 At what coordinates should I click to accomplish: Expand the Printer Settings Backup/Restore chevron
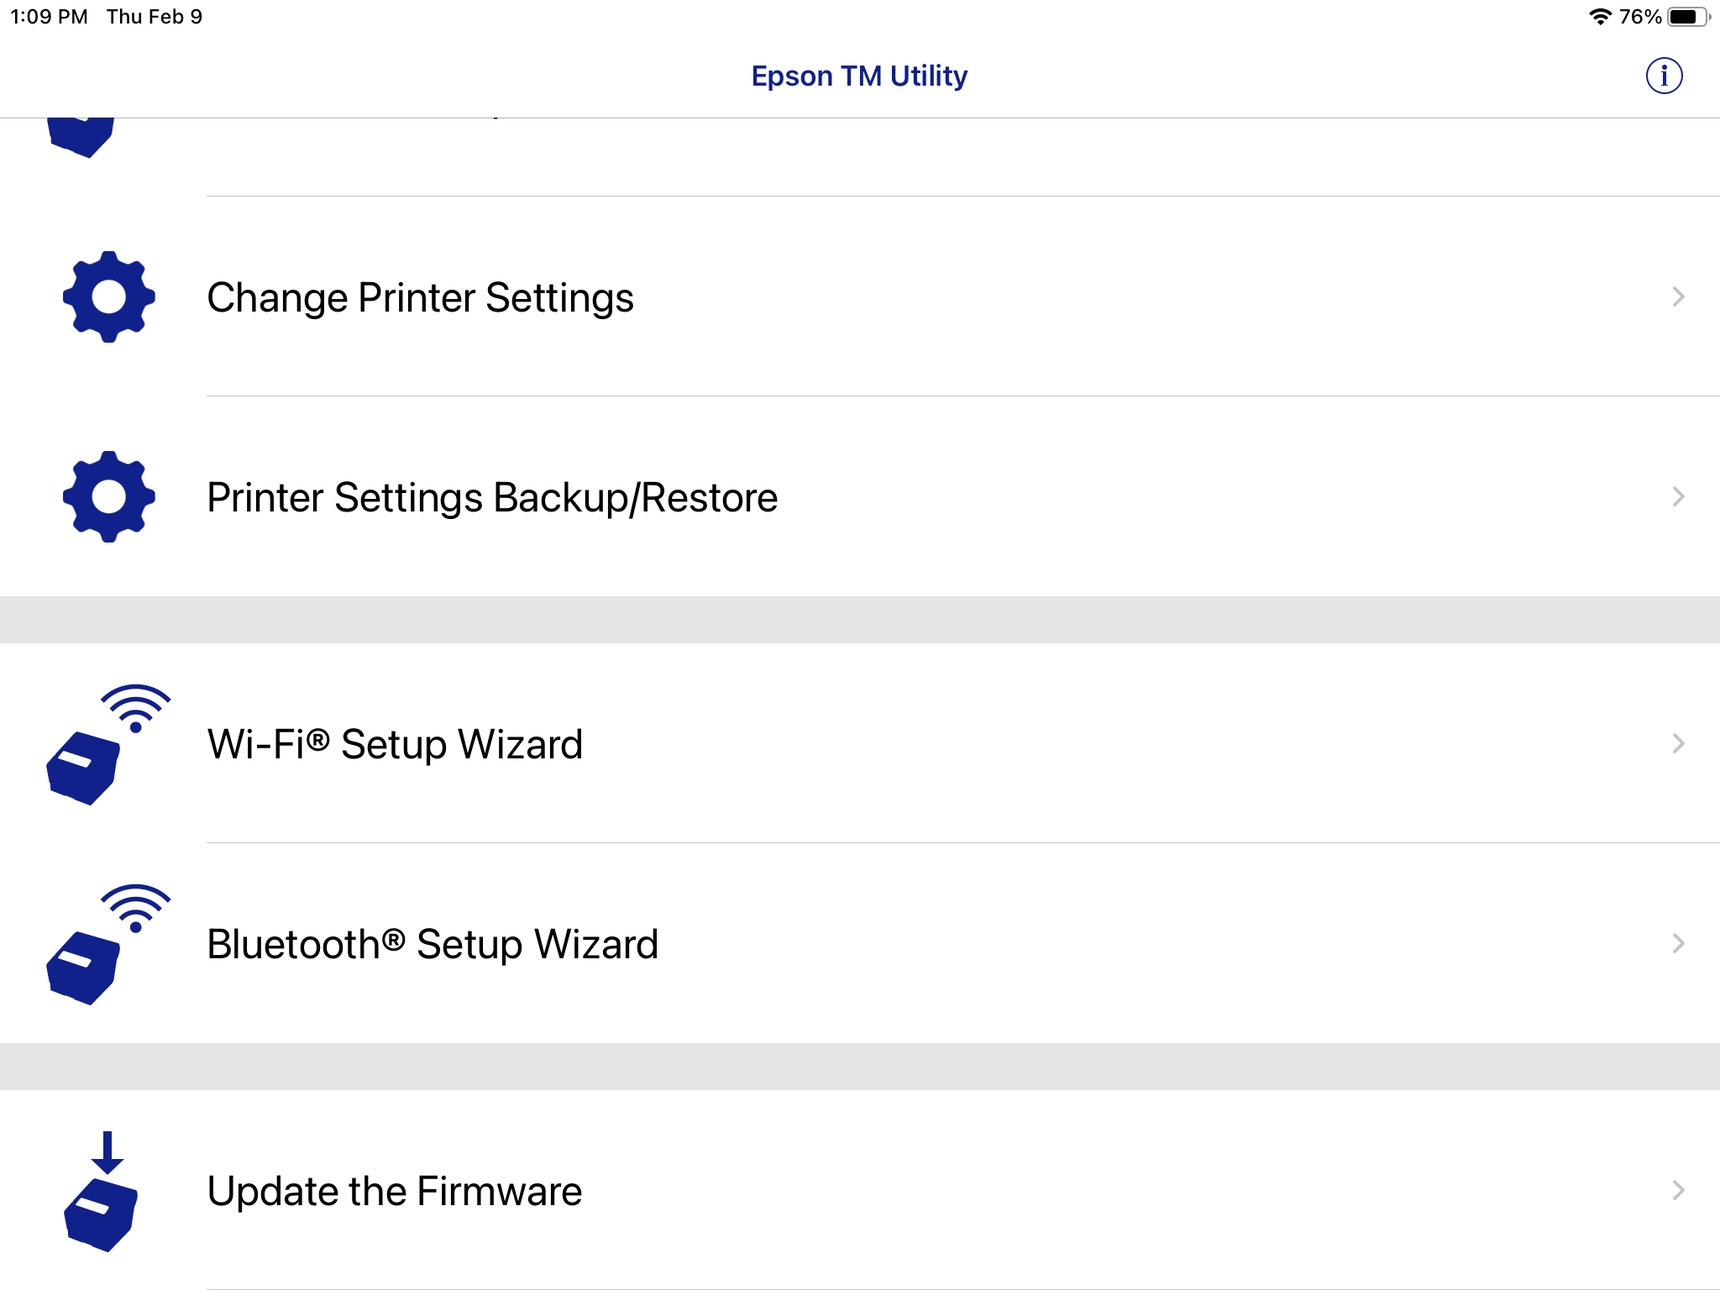1679,495
